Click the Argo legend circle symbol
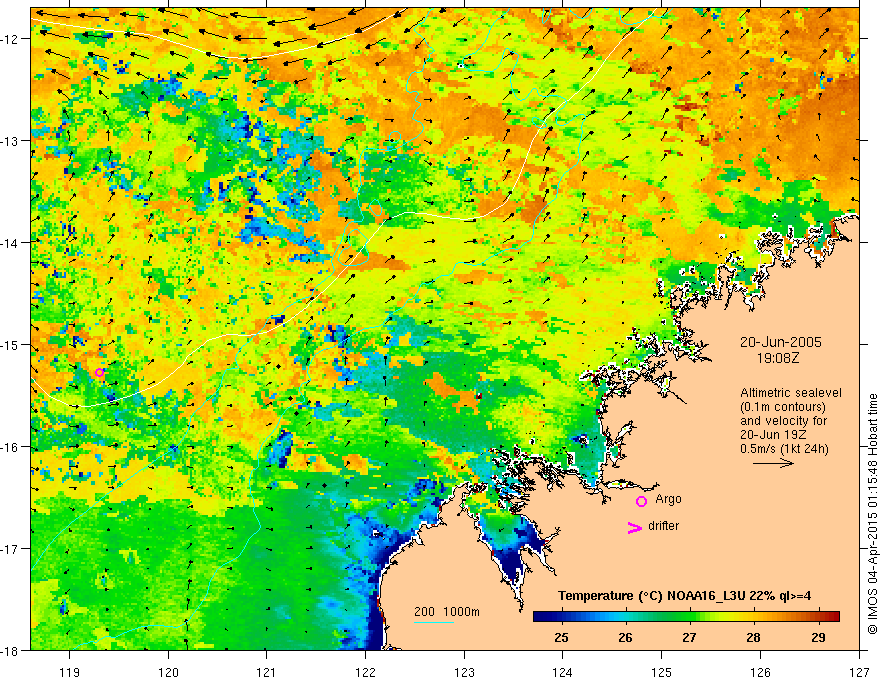Viewport: 880px width, 680px height. point(641,501)
